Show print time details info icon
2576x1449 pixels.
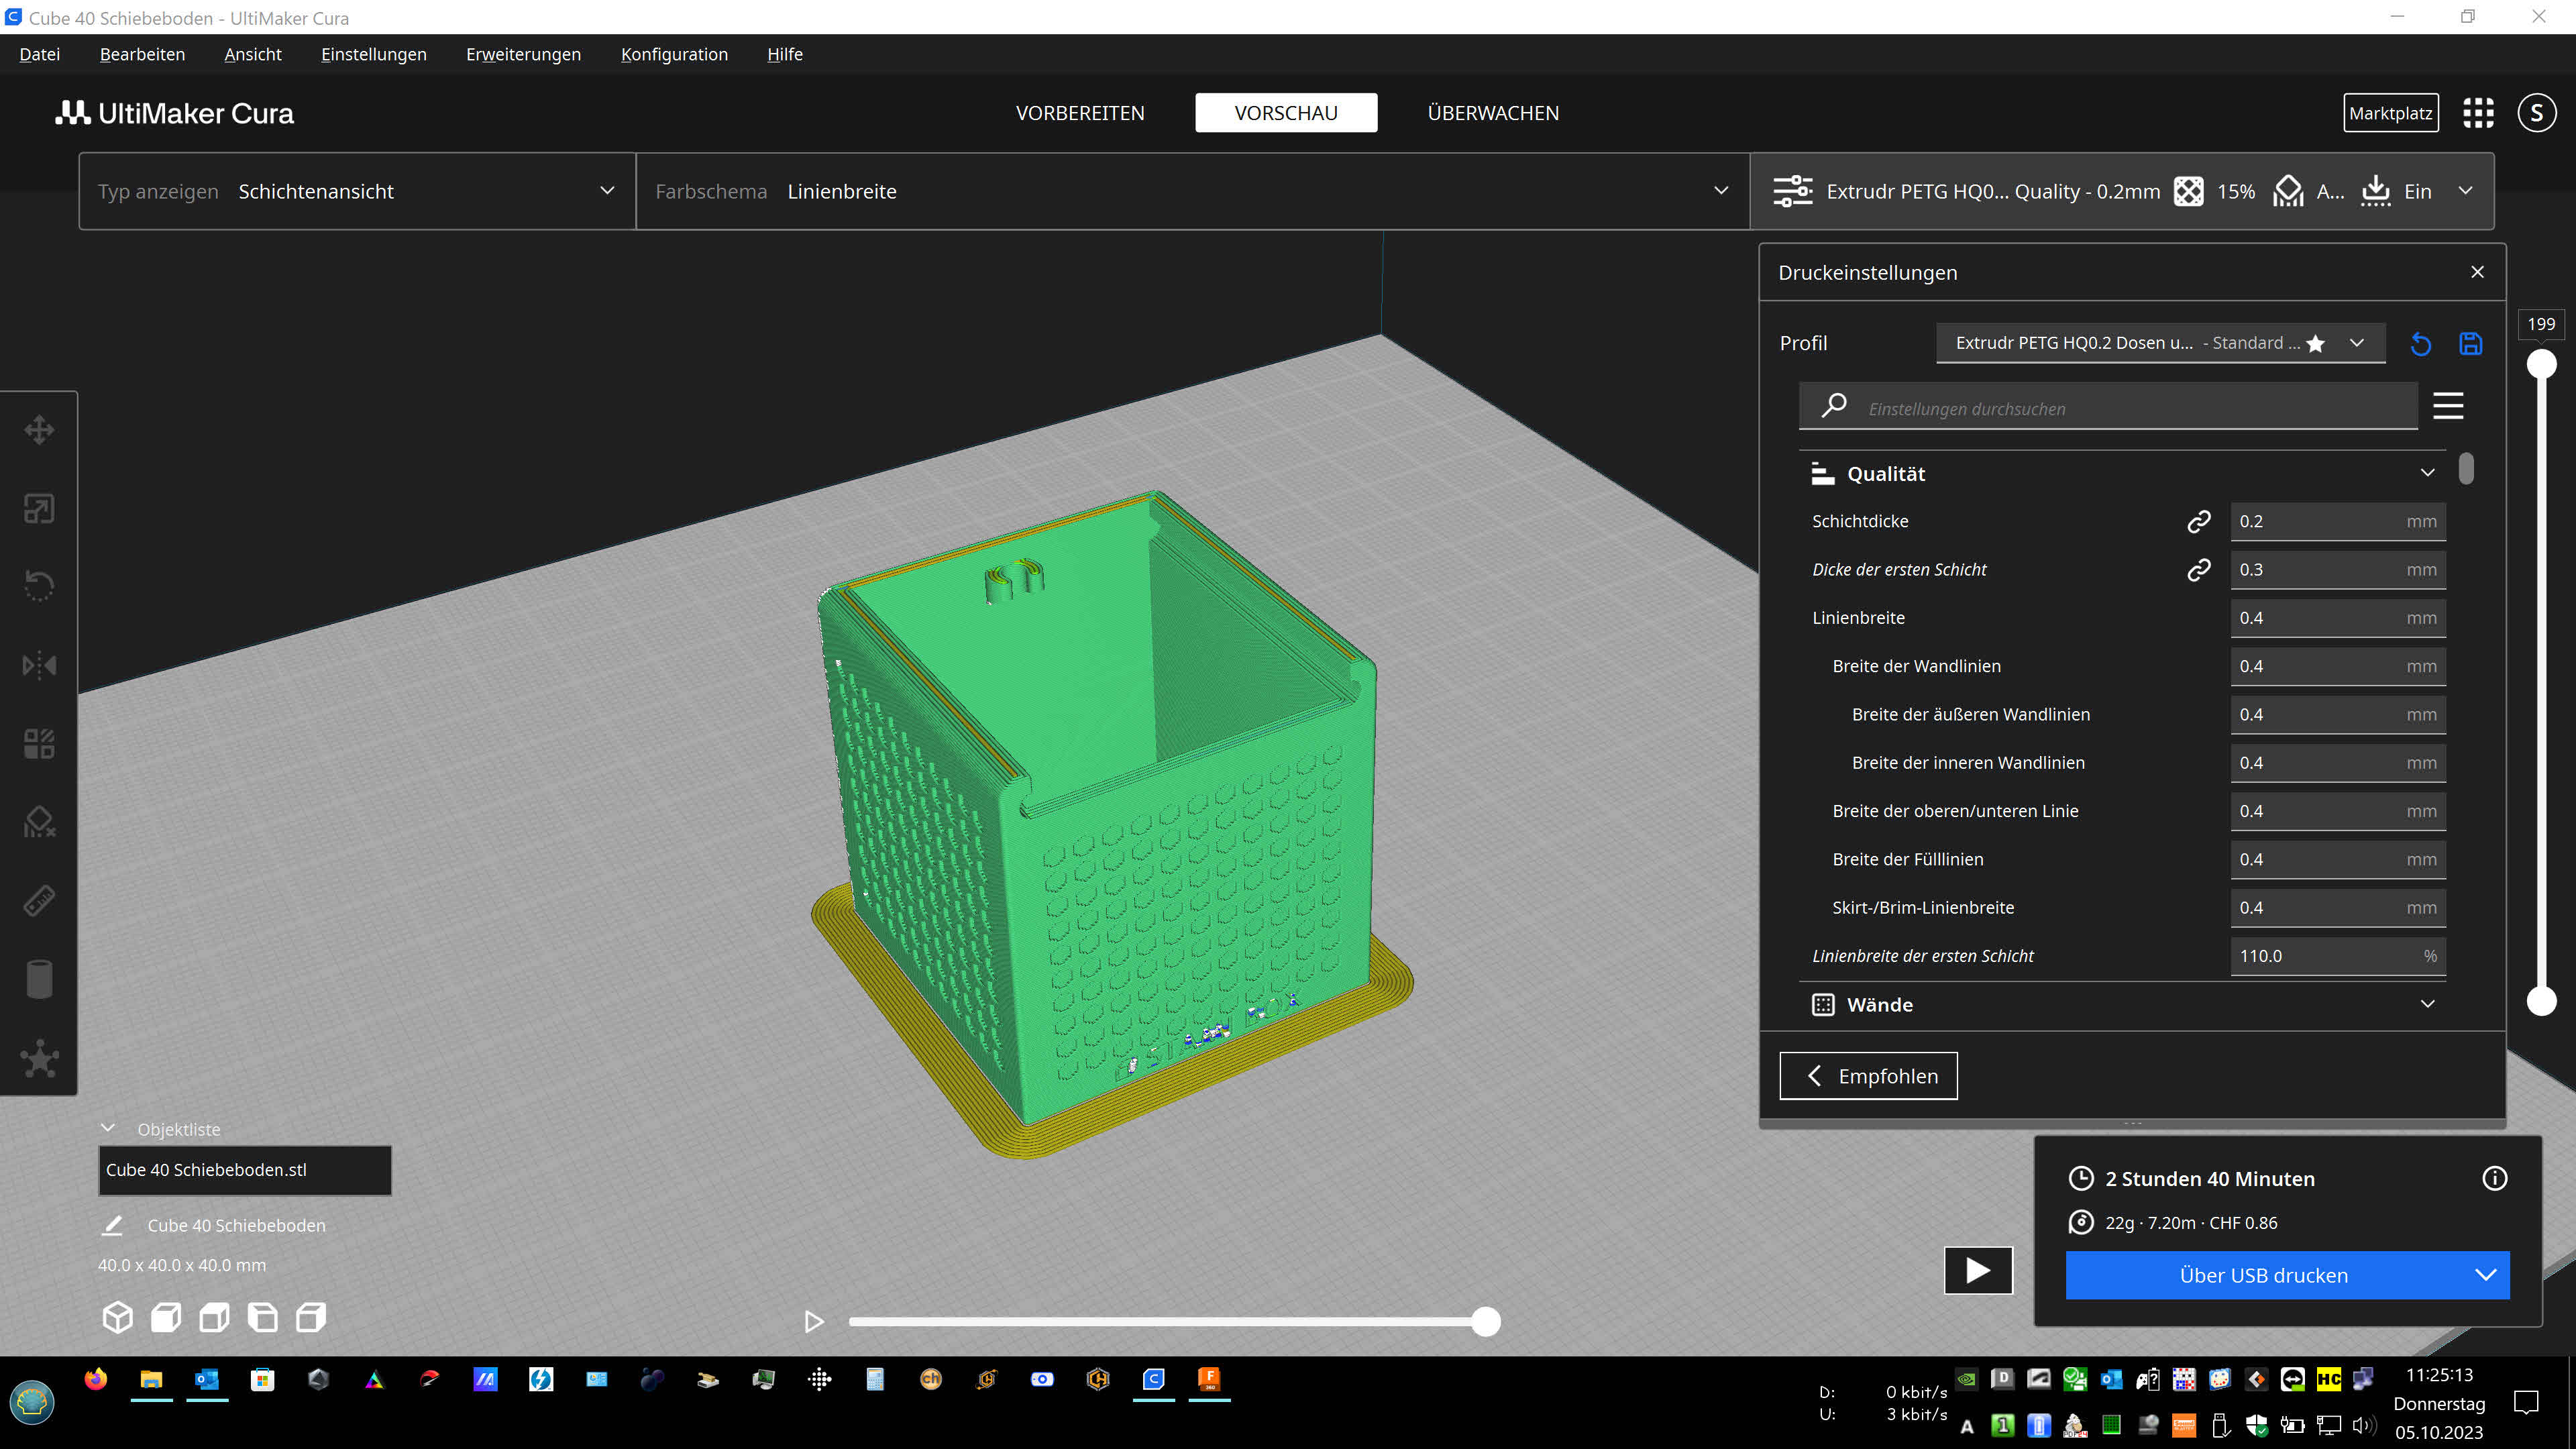click(x=2494, y=1178)
